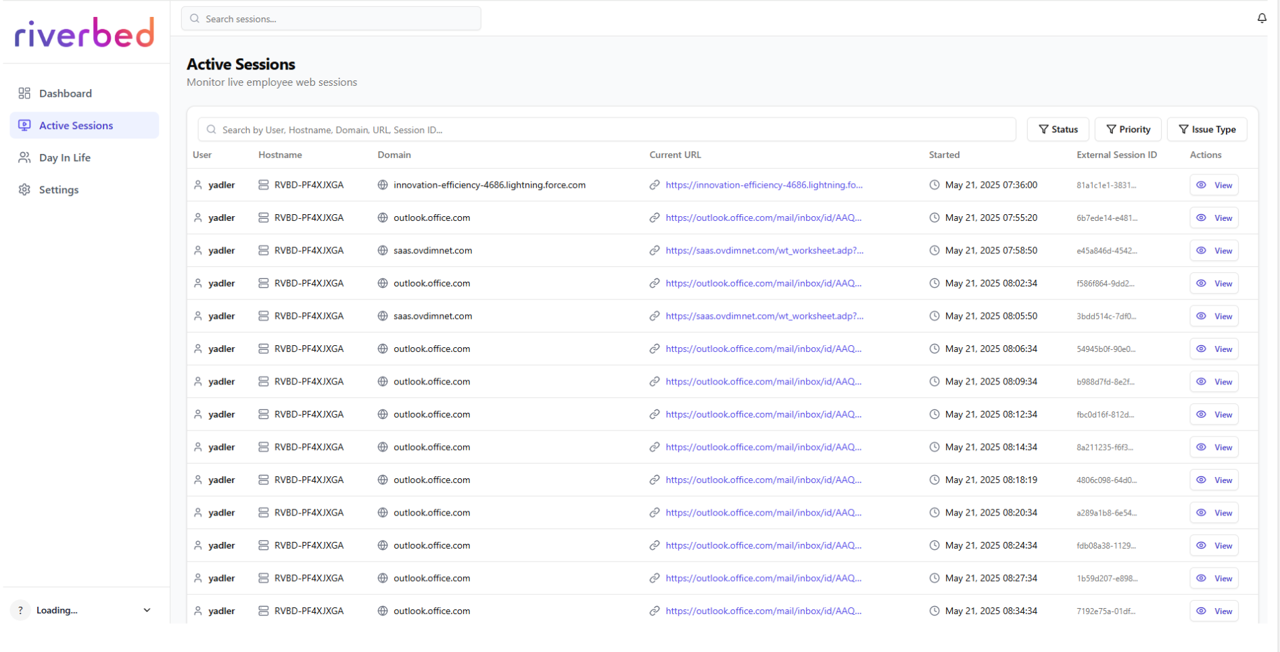Image resolution: width=1280 pixels, height=652 pixels.
Task: Click the clock icon beside May 21, 2025 08:14:34
Action: 935,447
